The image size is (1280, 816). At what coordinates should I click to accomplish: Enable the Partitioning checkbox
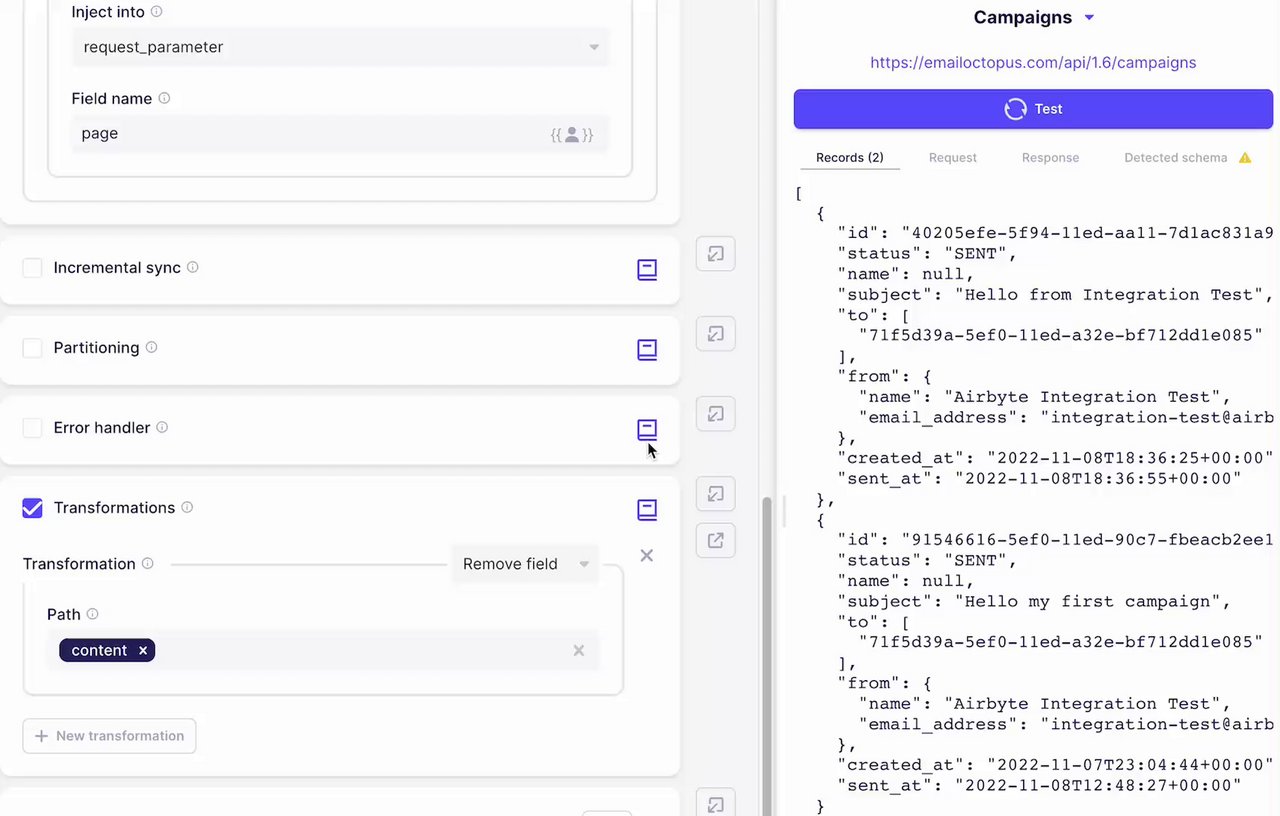pyautogui.click(x=33, y=348)
